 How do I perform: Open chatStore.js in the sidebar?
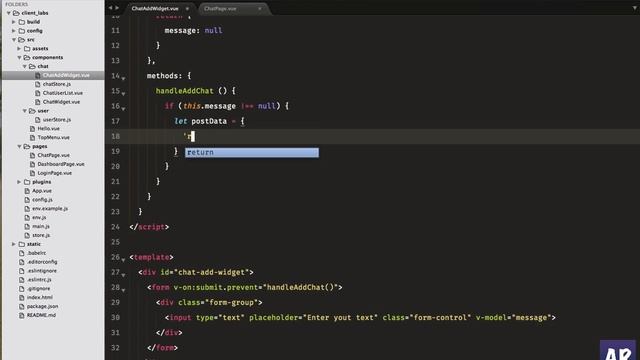[x=57, y=84]
